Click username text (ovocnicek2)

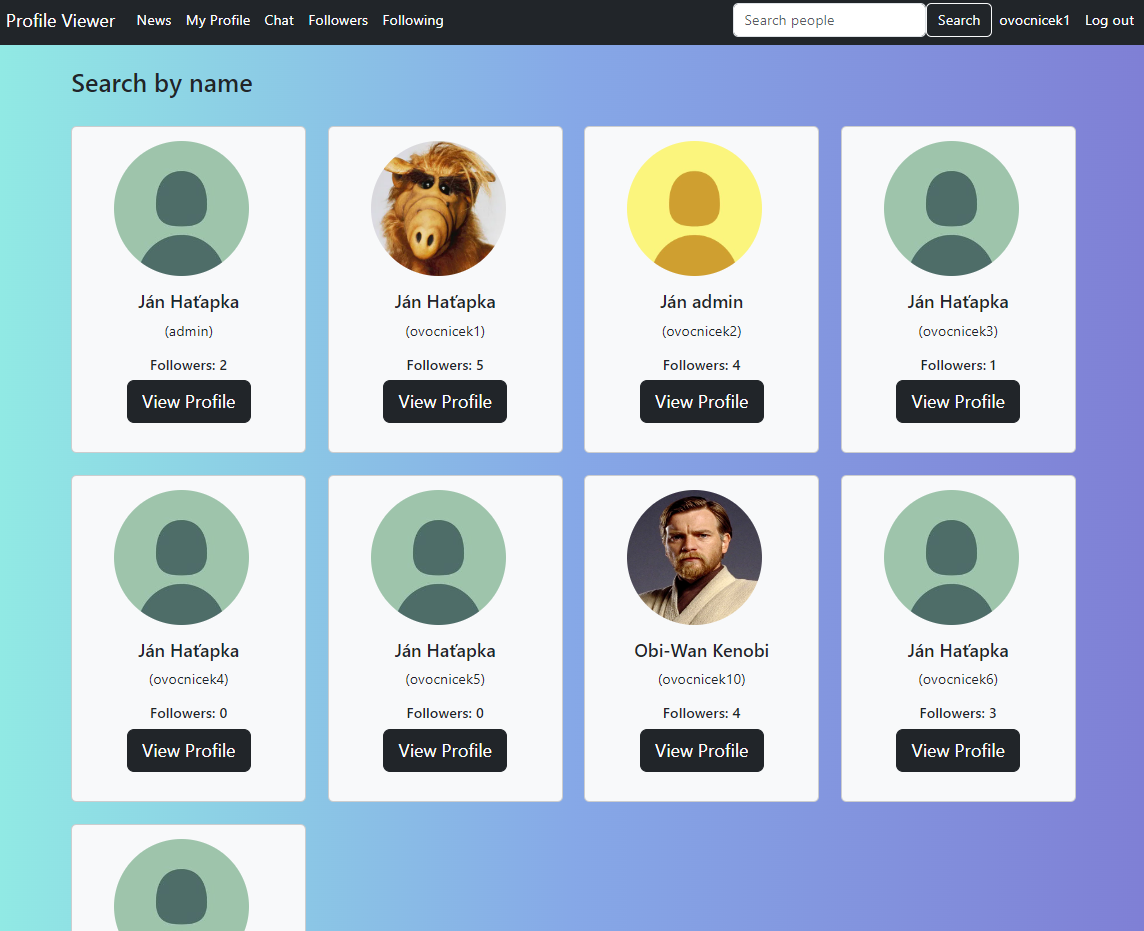702,331
